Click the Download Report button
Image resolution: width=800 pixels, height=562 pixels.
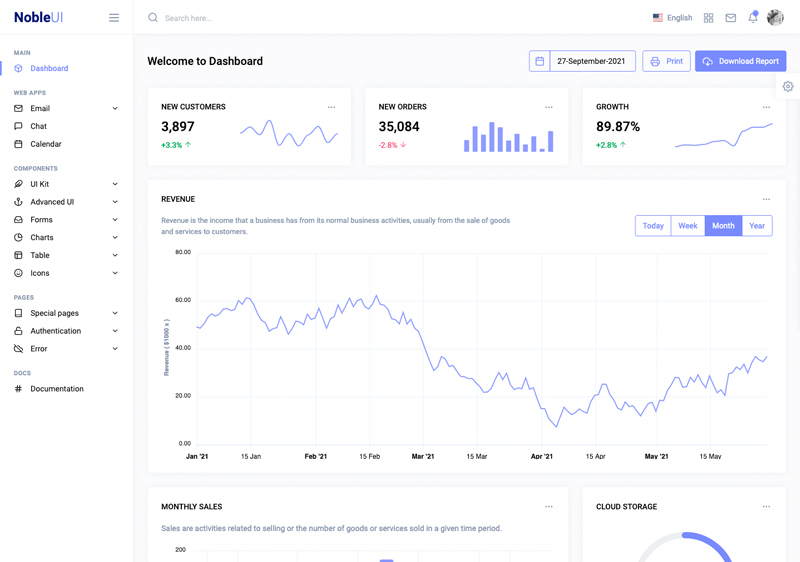[740, 61]
